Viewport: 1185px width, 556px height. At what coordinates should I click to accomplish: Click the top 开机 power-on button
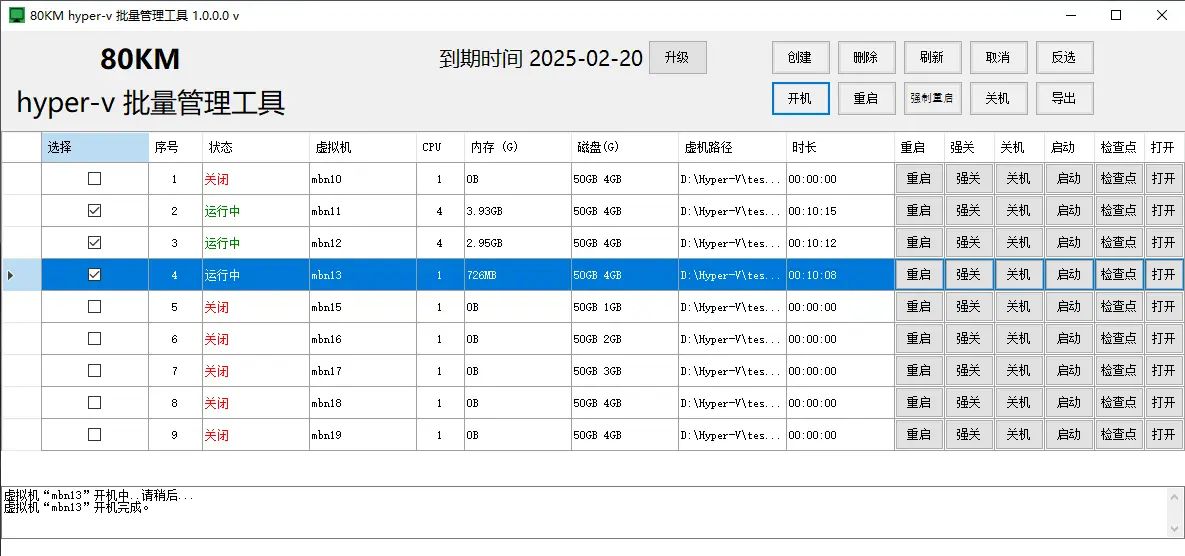(x=800, y=98)
